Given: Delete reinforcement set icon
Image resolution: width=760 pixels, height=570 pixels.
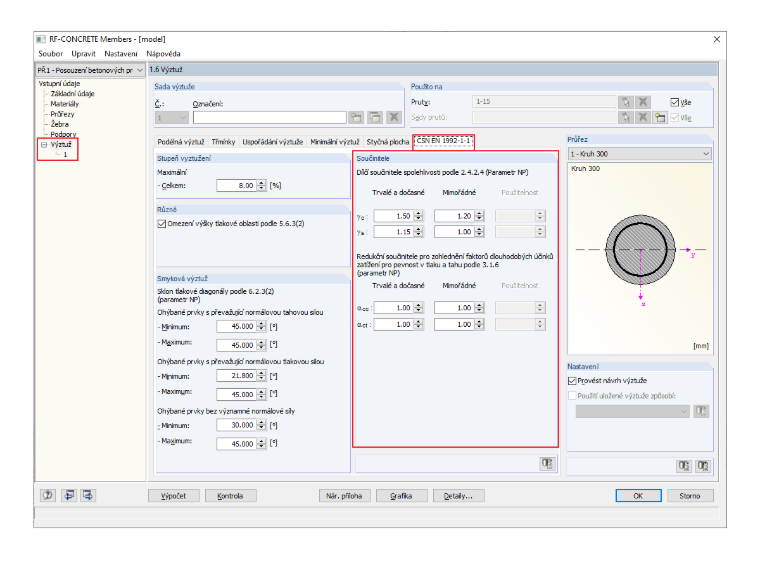Looking at the screenshot, I should point(394,117).
